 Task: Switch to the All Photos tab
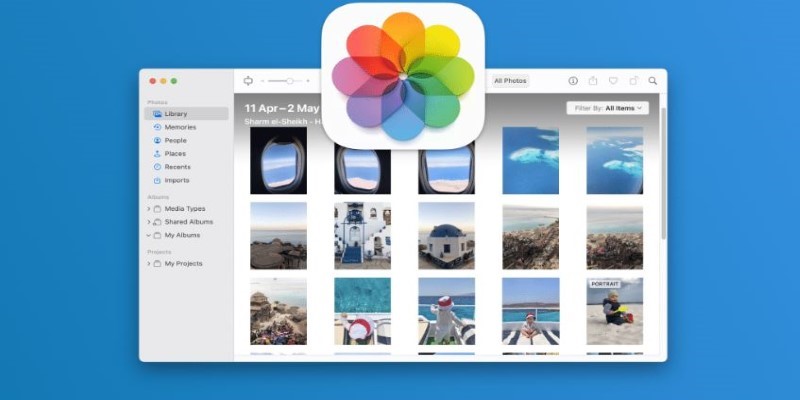point(510,81)
